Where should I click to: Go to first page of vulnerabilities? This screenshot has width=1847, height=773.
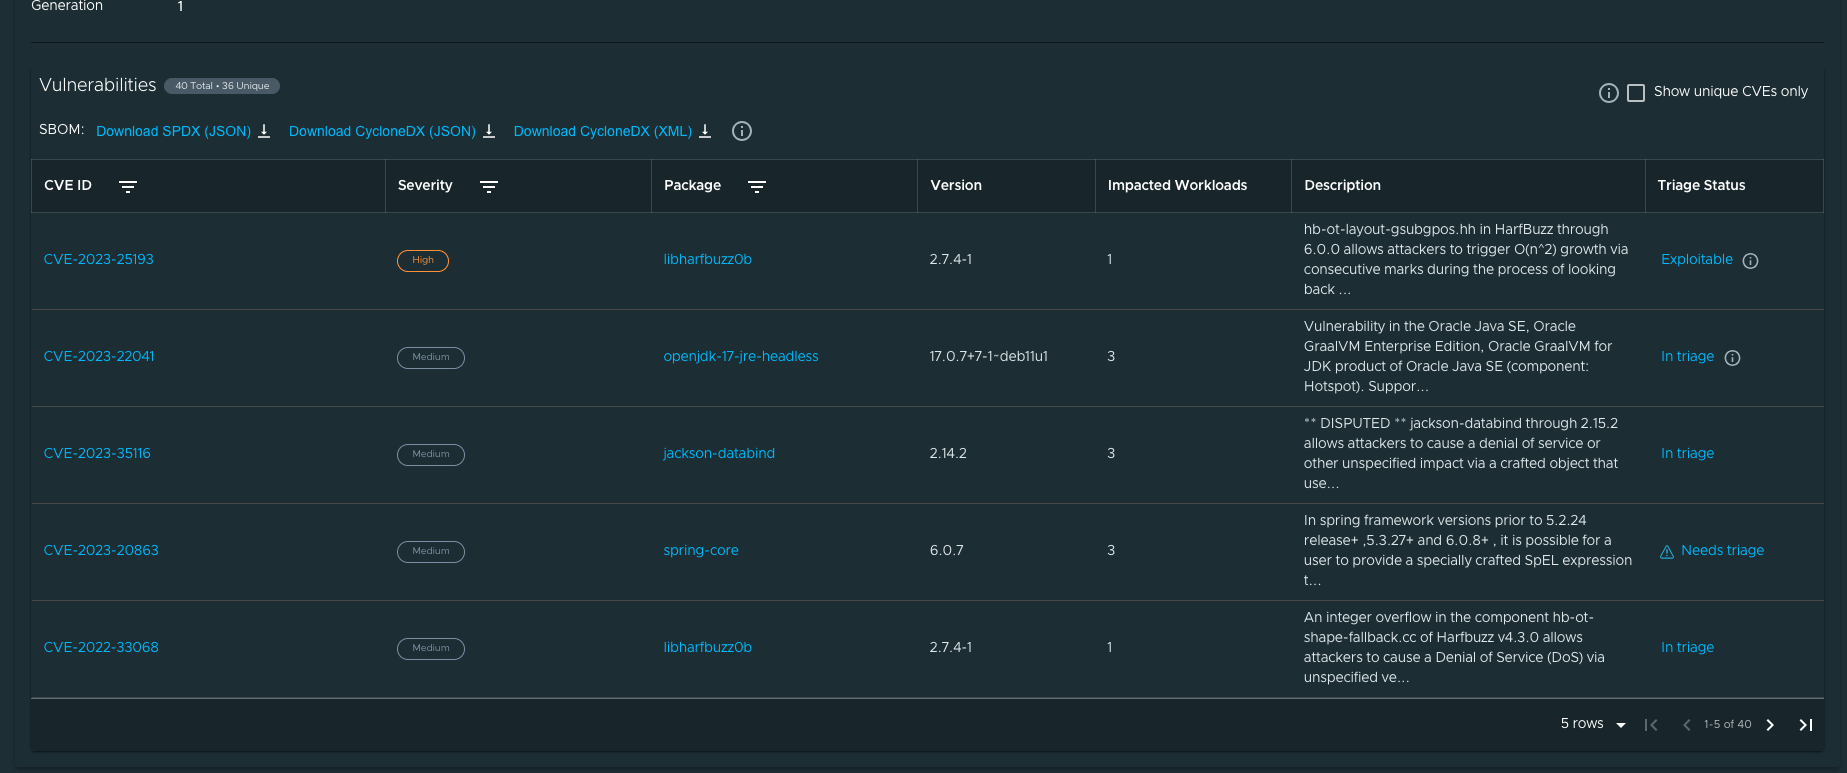click(x=1651, y=725)
